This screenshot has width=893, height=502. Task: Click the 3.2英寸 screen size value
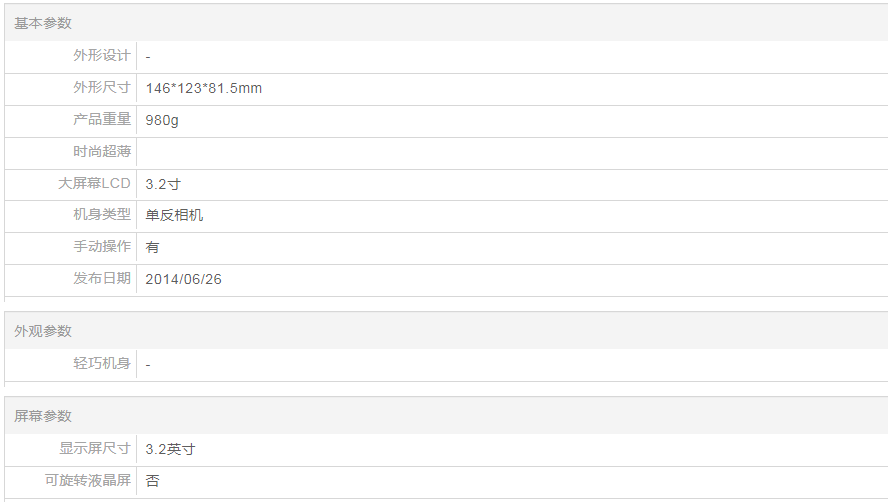170,449
